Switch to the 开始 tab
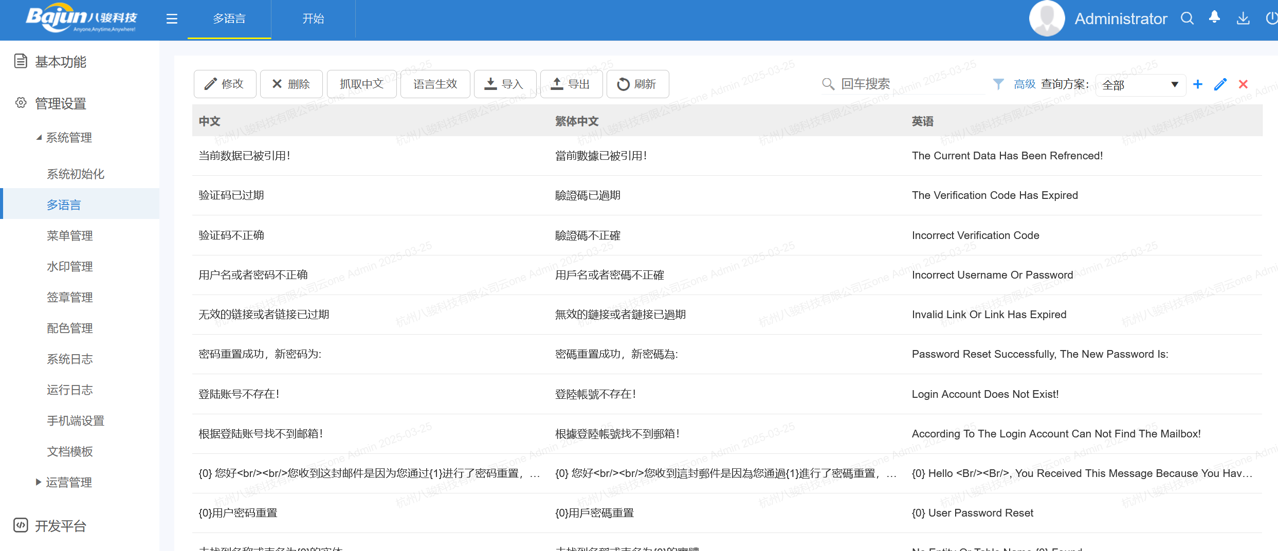The image size is (1278, 551). coord(313,19)
